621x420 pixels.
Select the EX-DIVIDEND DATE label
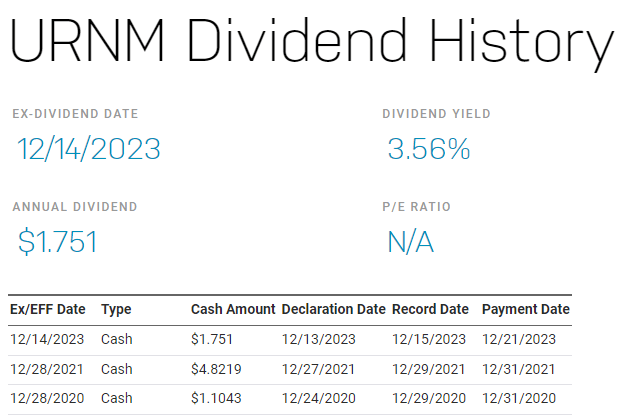pyautogui.click(x=75, y=114)
